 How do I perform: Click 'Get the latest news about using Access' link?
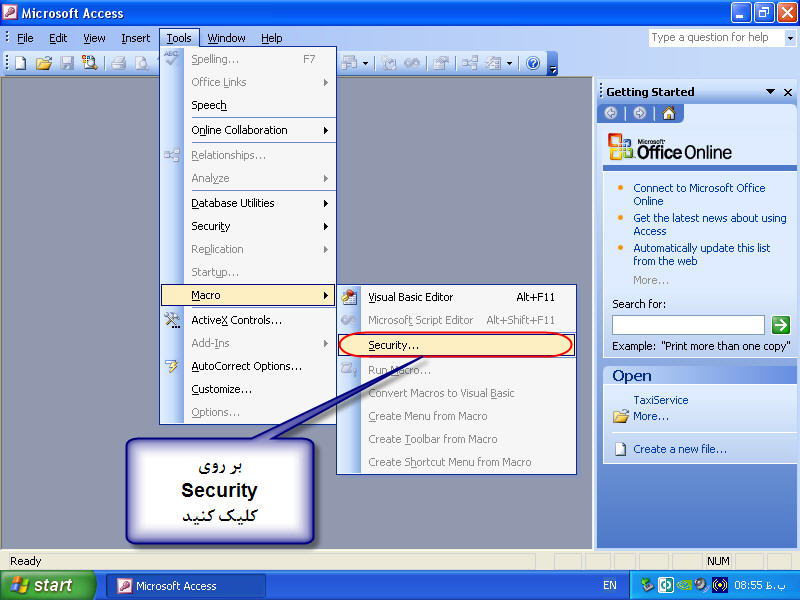710,224
